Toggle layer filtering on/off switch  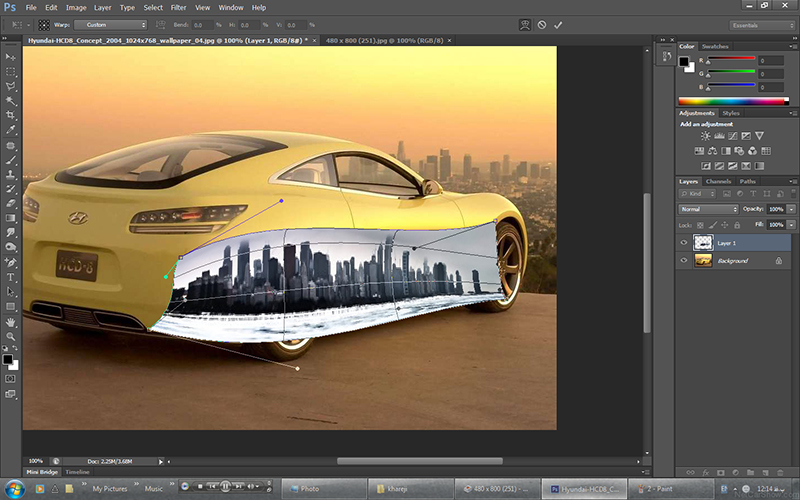tap(793, 194)
